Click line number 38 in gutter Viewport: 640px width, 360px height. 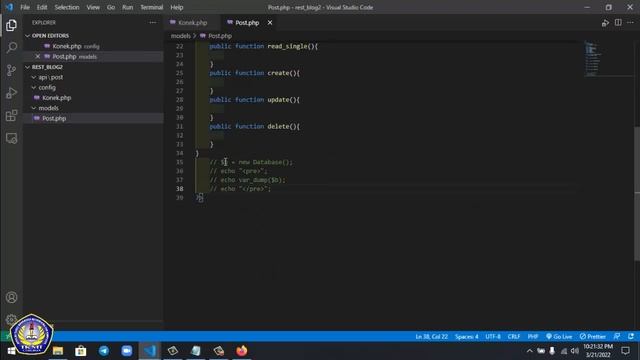click(x=180, y=189)
